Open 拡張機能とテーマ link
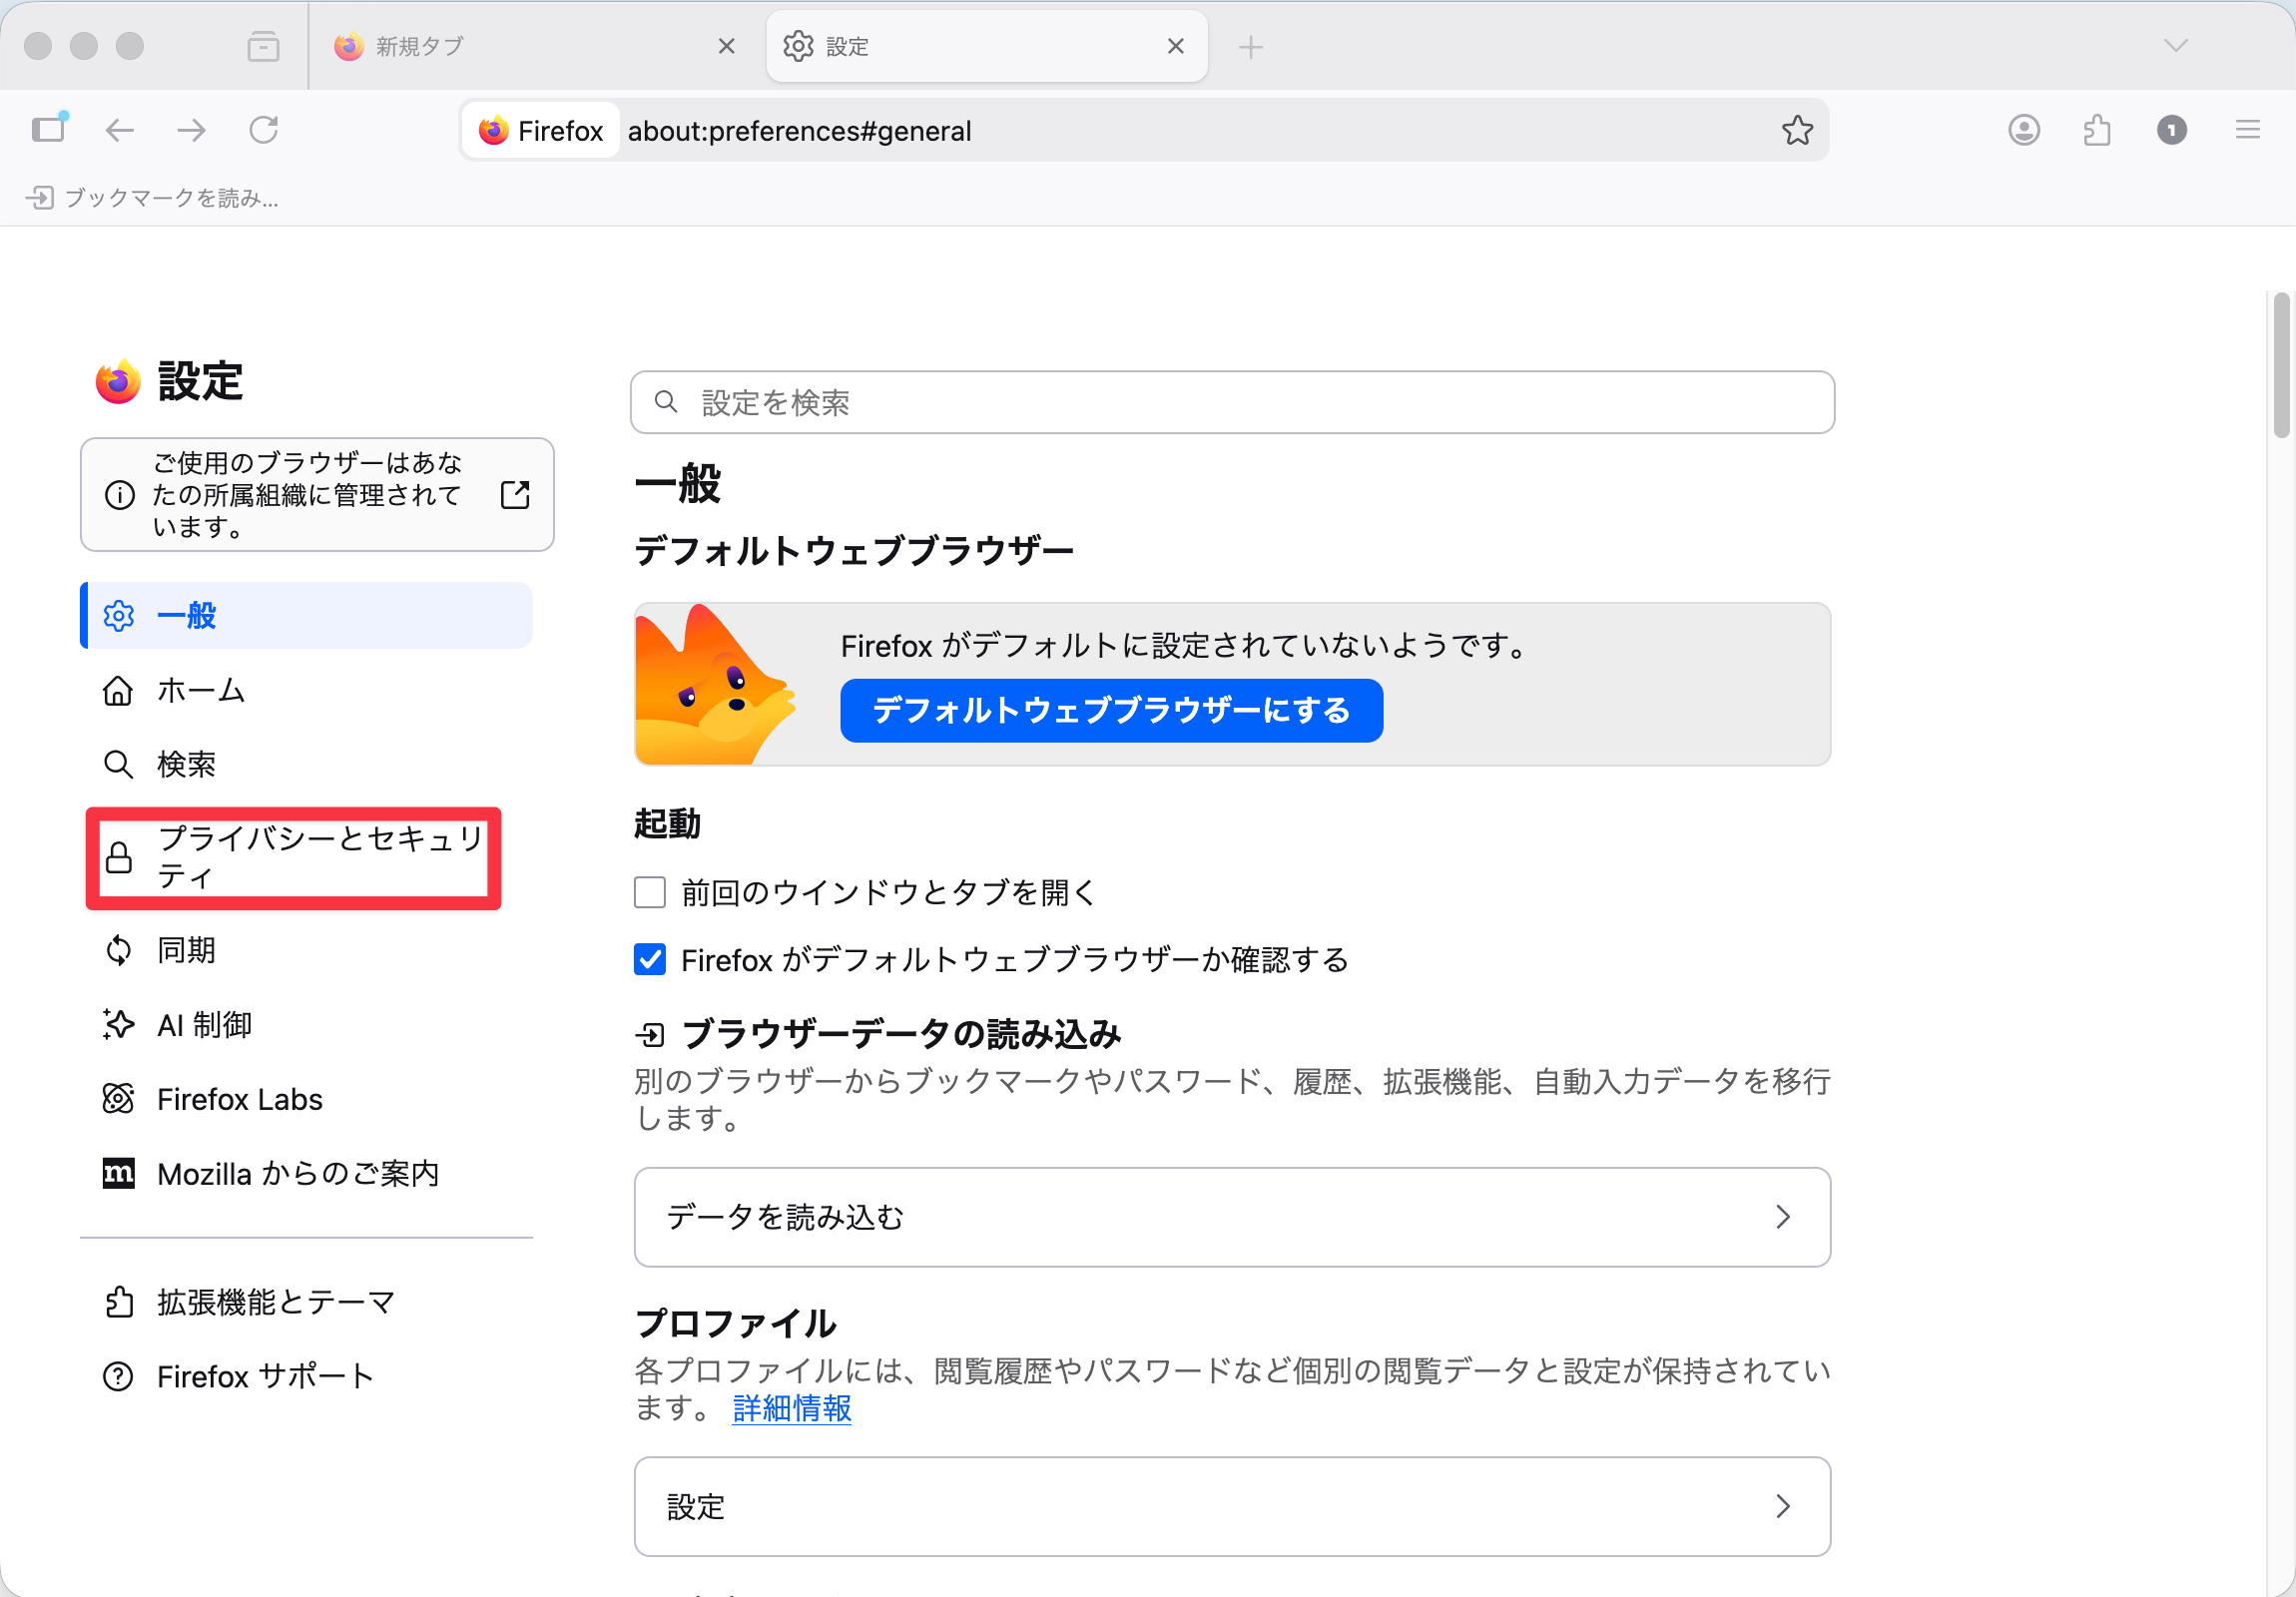The width and height of the screenshot is (2296, 1597). [306, 1301]
